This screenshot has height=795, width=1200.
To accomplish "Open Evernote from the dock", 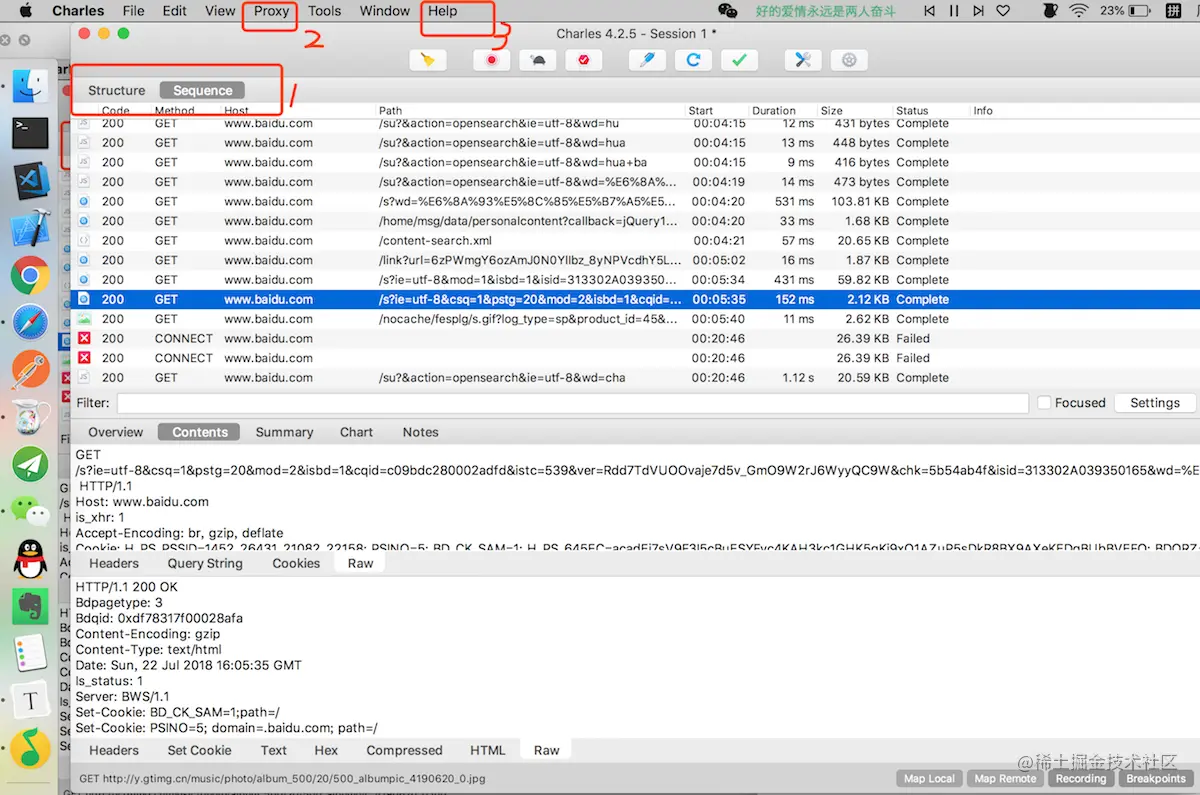I will pyautogui.click(x=31, y=606).
